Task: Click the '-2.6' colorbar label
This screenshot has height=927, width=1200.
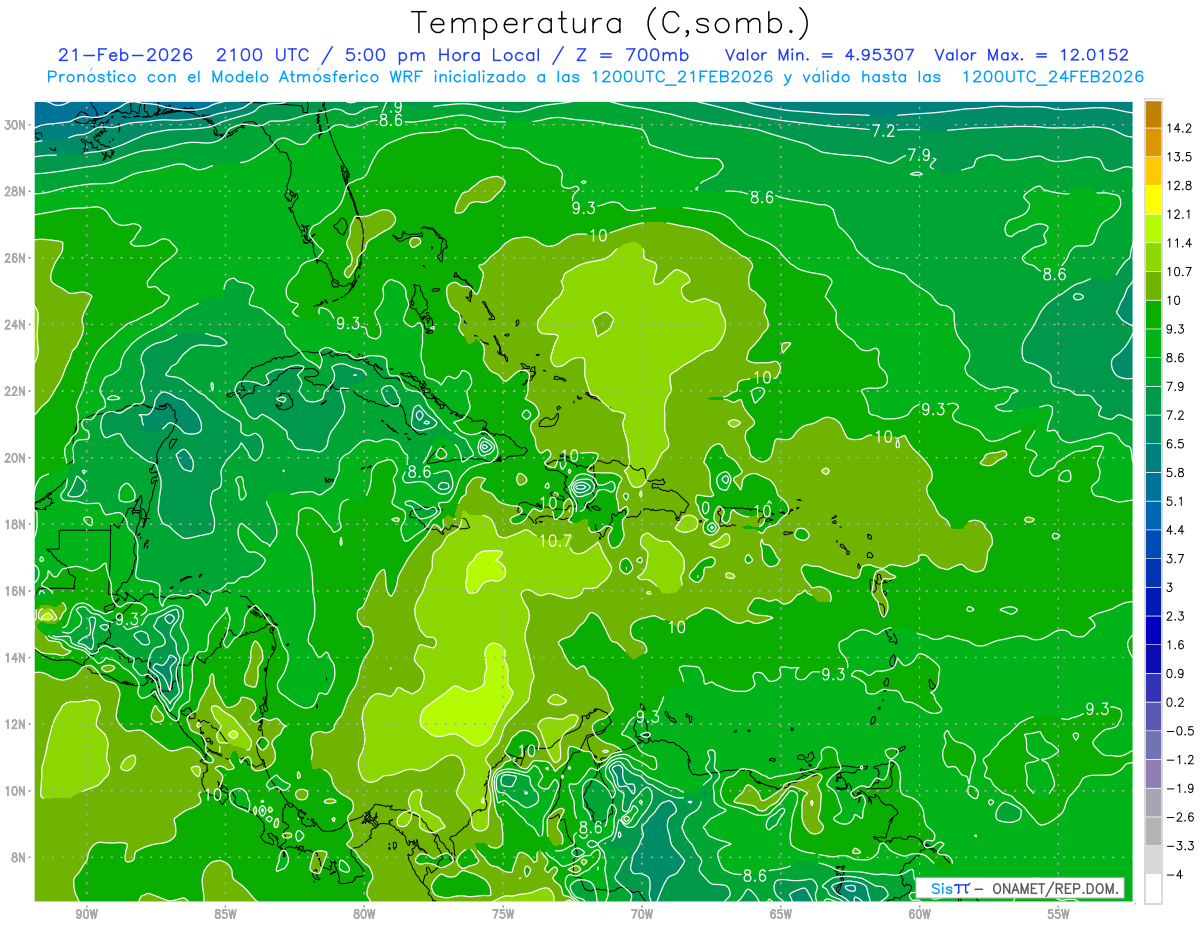Action: point(1180,817)
